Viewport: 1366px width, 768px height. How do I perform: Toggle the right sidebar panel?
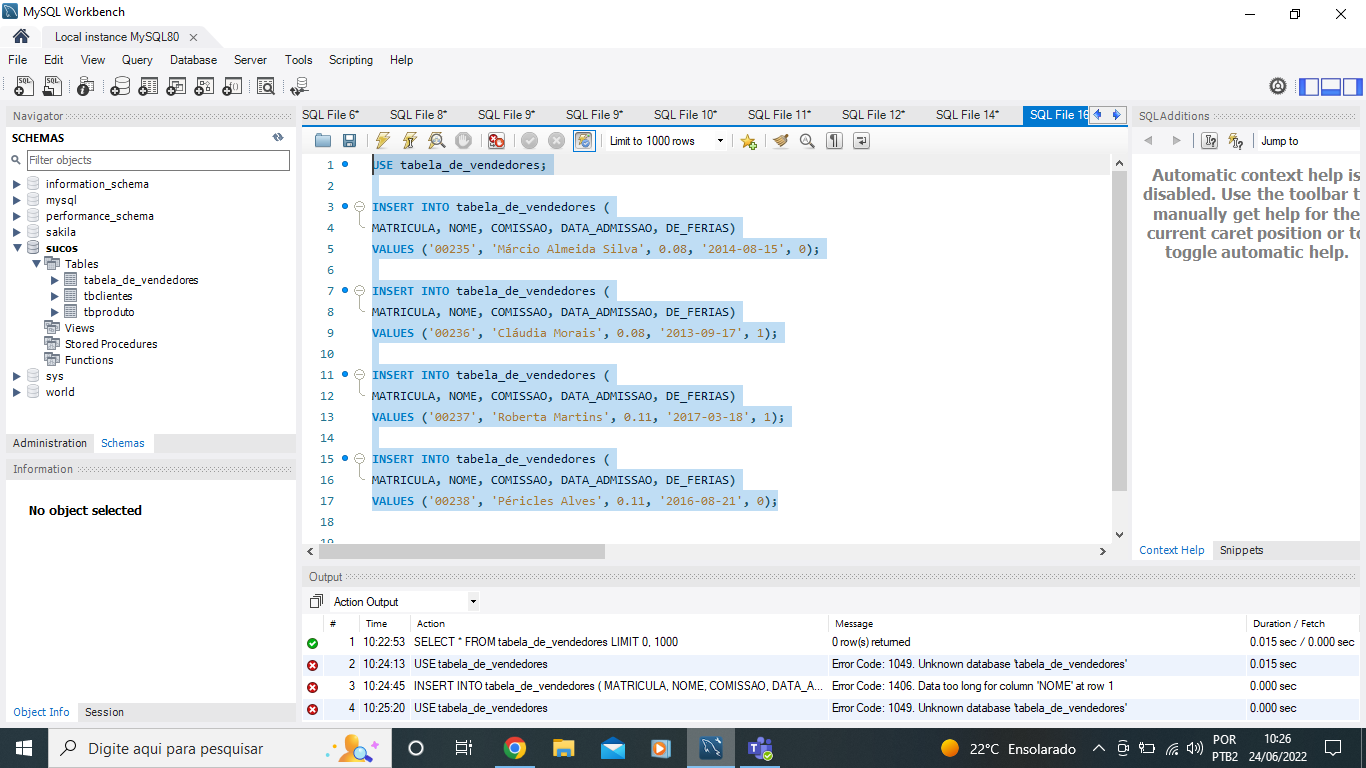tap(1353, 87)
